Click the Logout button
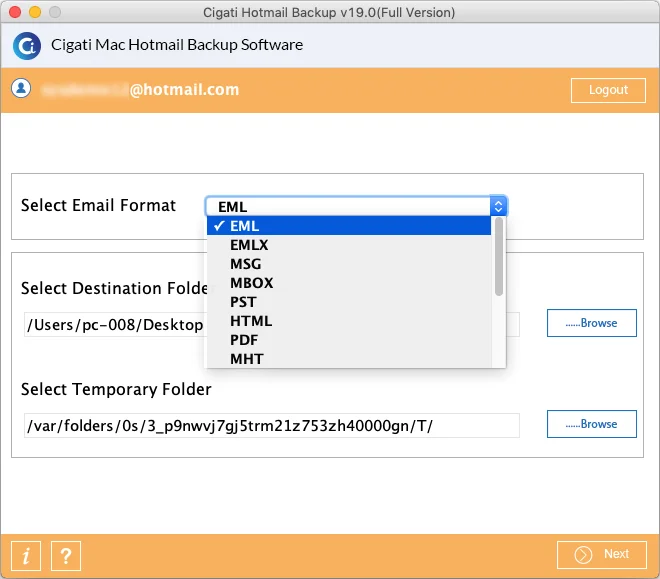Screen dimensions: 660x579 click(608, 90)
